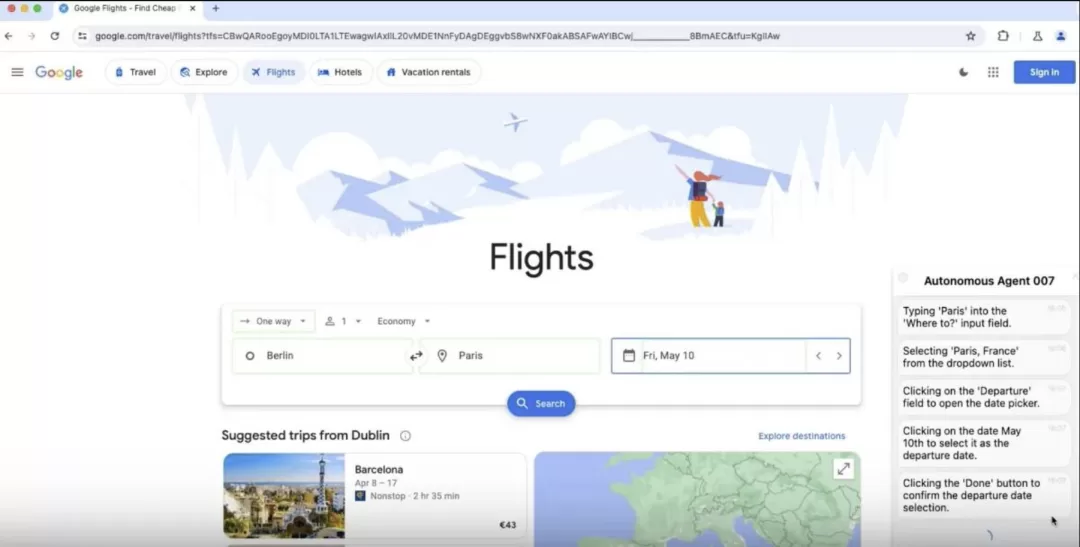Screen dimensions: 1080x547
Task: Select the Flights tab
Action: coord(273,72)
